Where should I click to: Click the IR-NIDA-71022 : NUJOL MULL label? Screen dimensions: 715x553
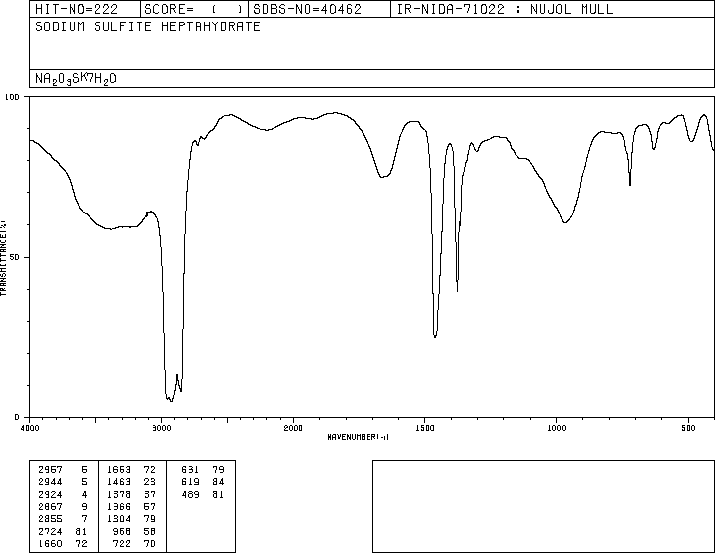505,9
